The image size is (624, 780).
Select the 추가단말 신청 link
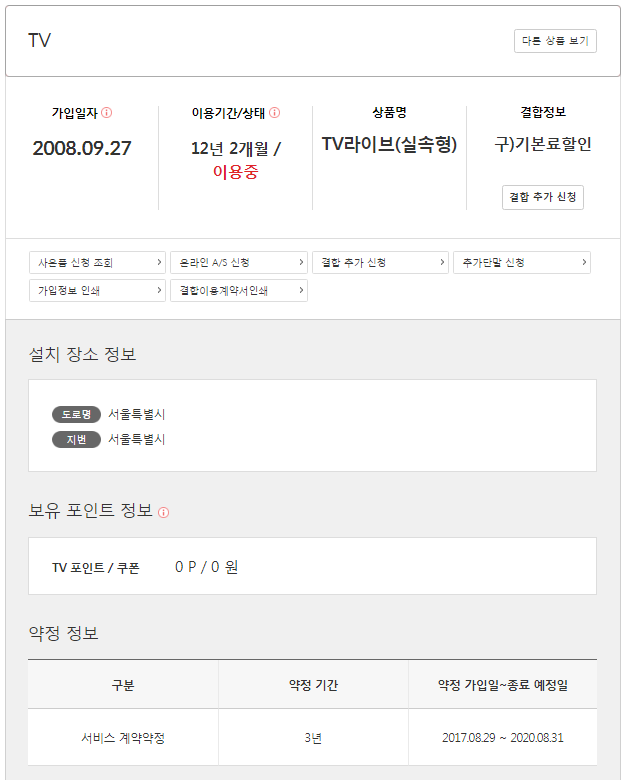[521, 263]
